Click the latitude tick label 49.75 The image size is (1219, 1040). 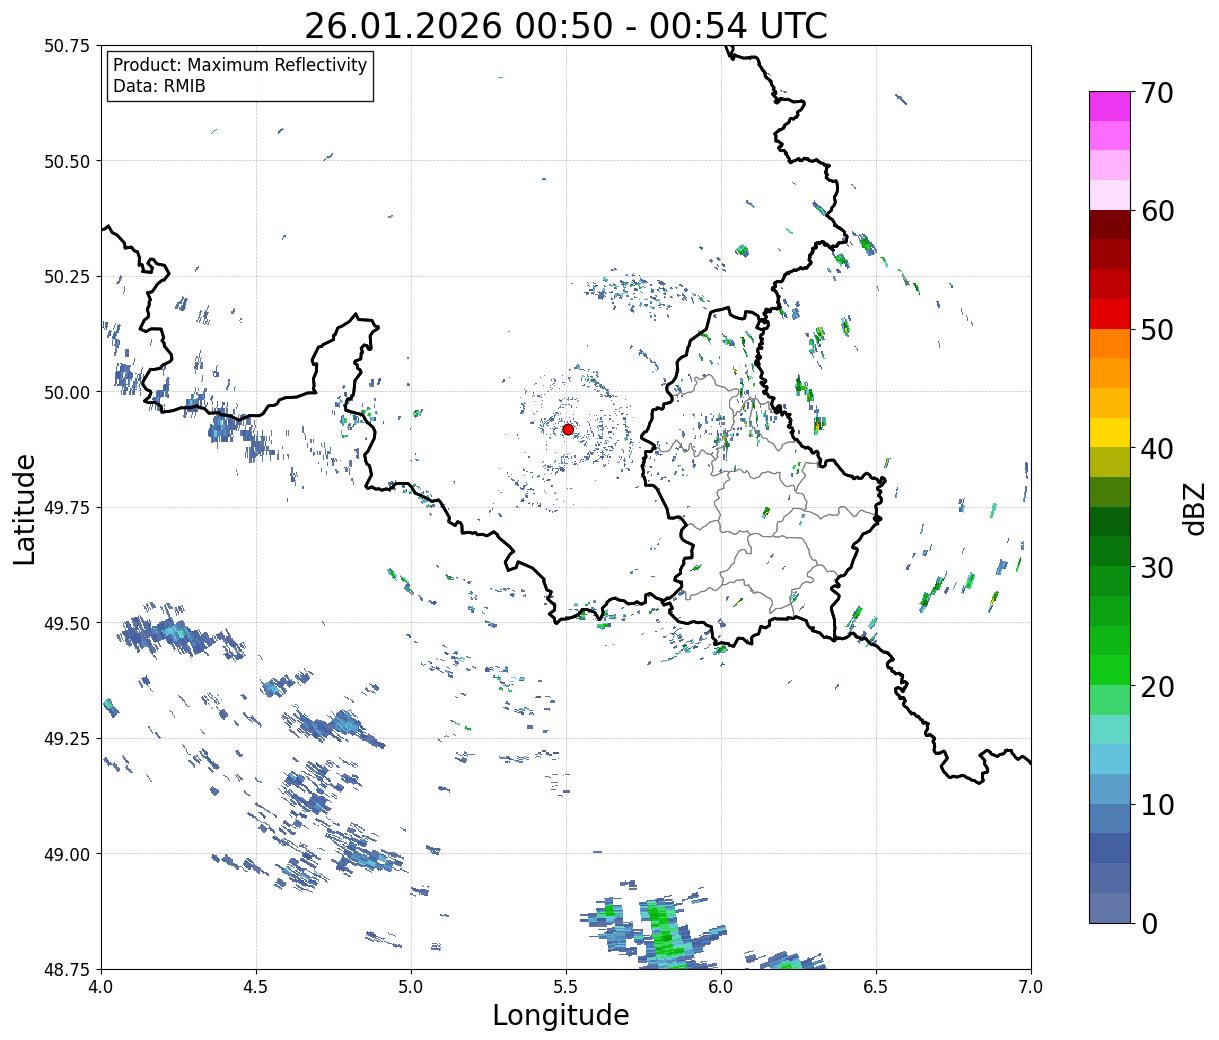click(x=67, y=508)
